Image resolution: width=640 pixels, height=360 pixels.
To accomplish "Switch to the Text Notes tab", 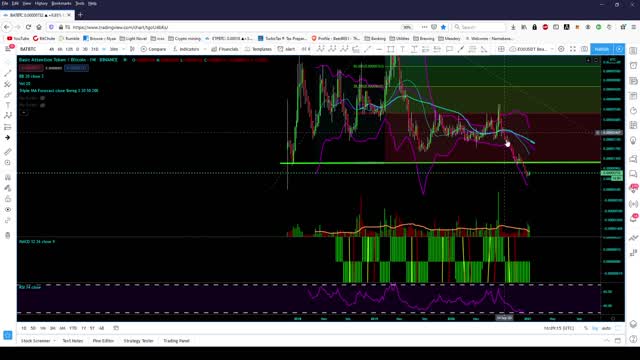I will [73, 341].
